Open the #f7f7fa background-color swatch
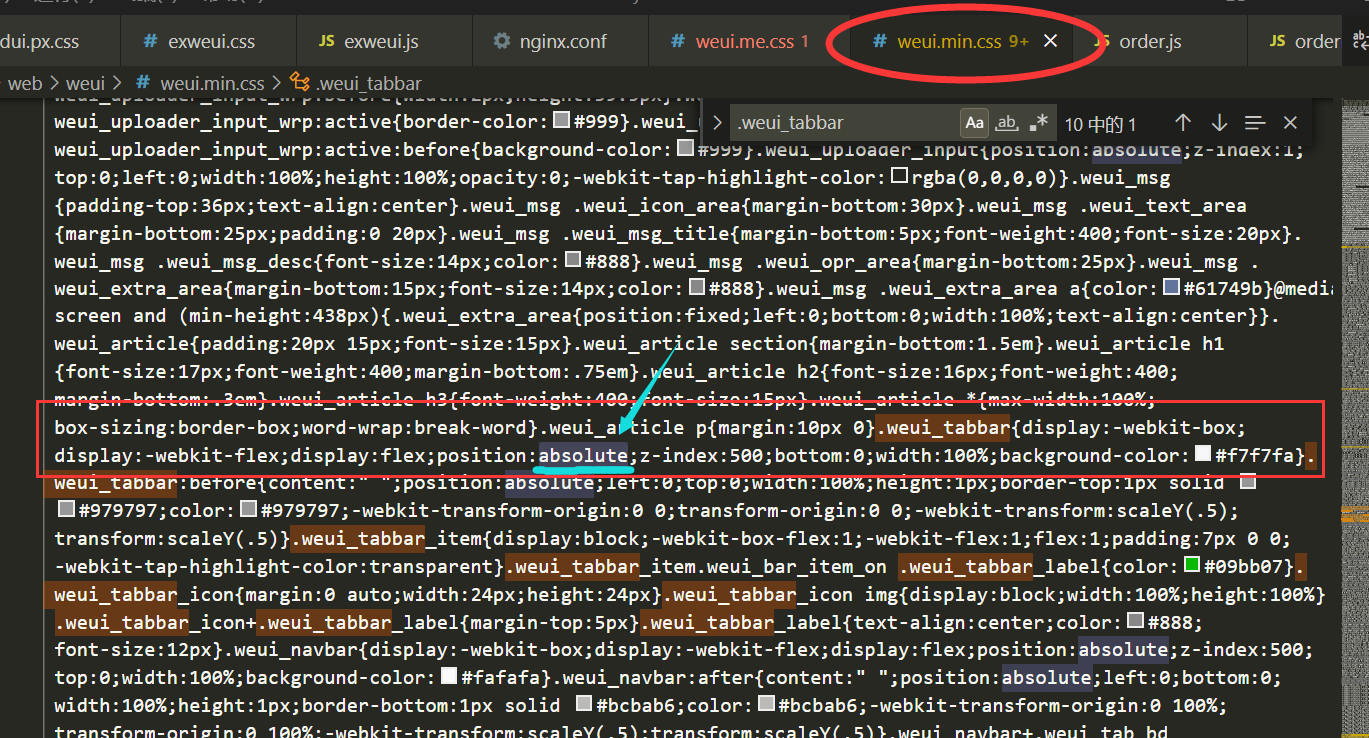 pyautogui.click(x=1203, y=454)
